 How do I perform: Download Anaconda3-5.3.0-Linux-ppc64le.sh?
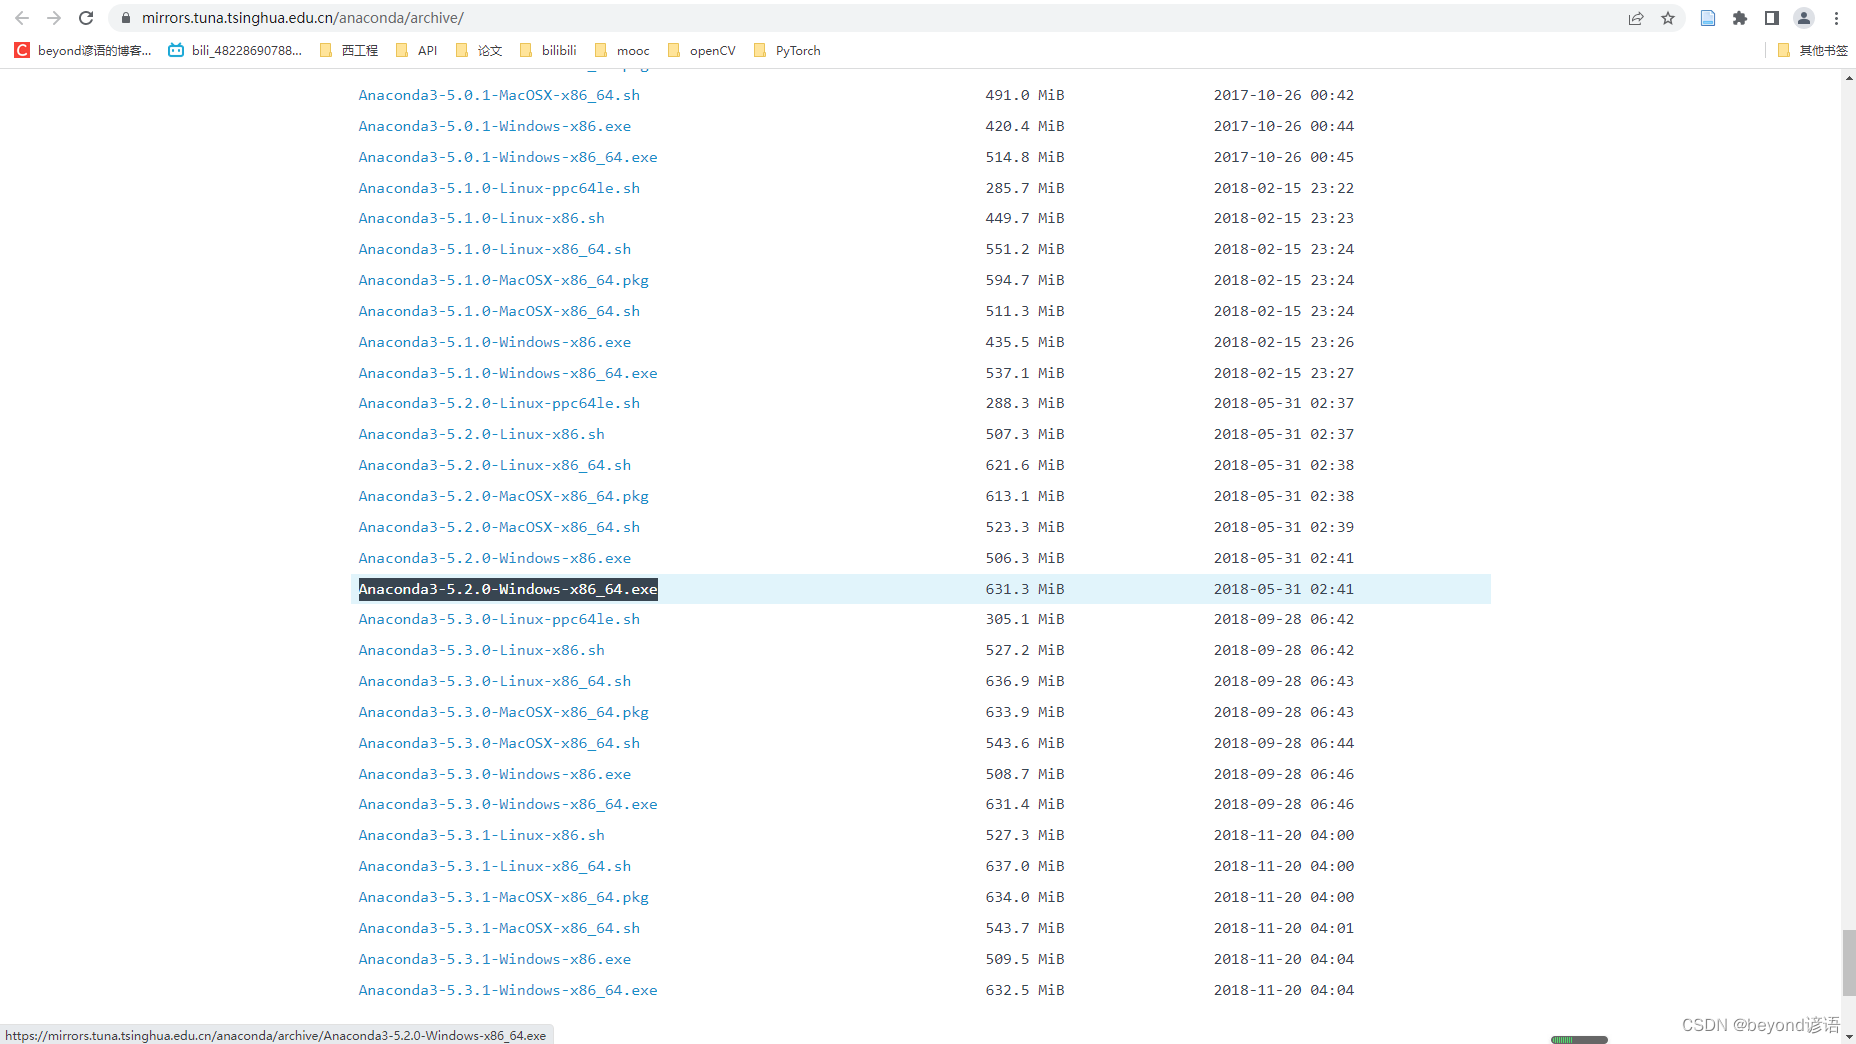point(499,619)
